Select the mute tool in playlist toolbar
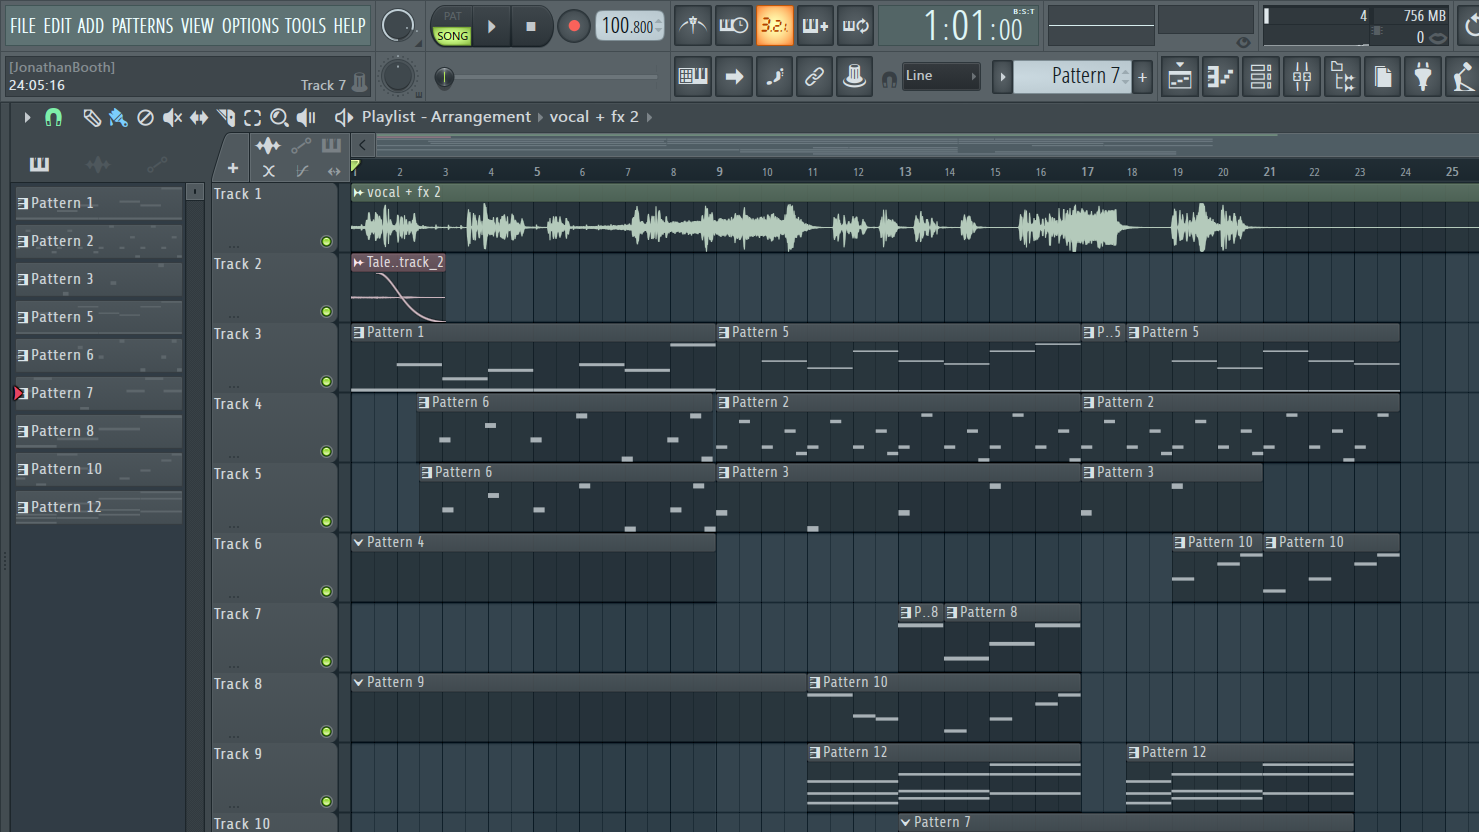Screen dimensions: 1479x832 point(172,118)
